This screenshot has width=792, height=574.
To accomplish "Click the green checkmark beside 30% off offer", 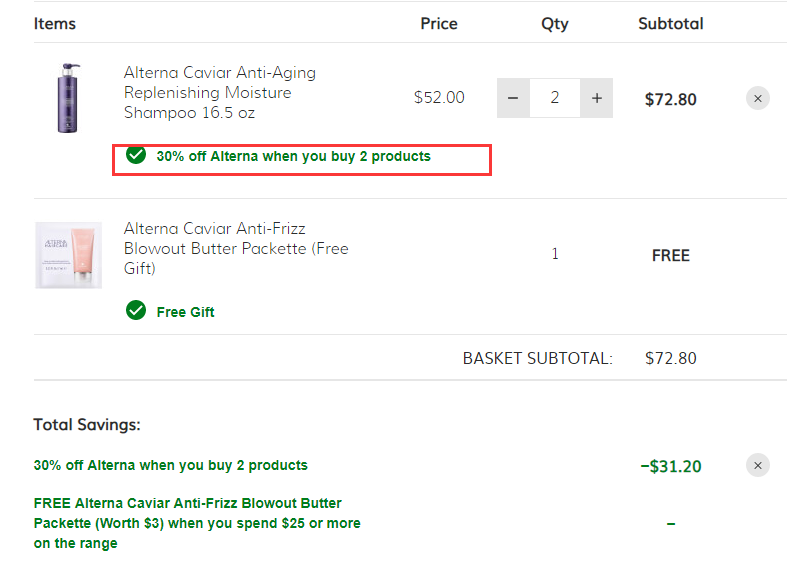I will [136, 155].
